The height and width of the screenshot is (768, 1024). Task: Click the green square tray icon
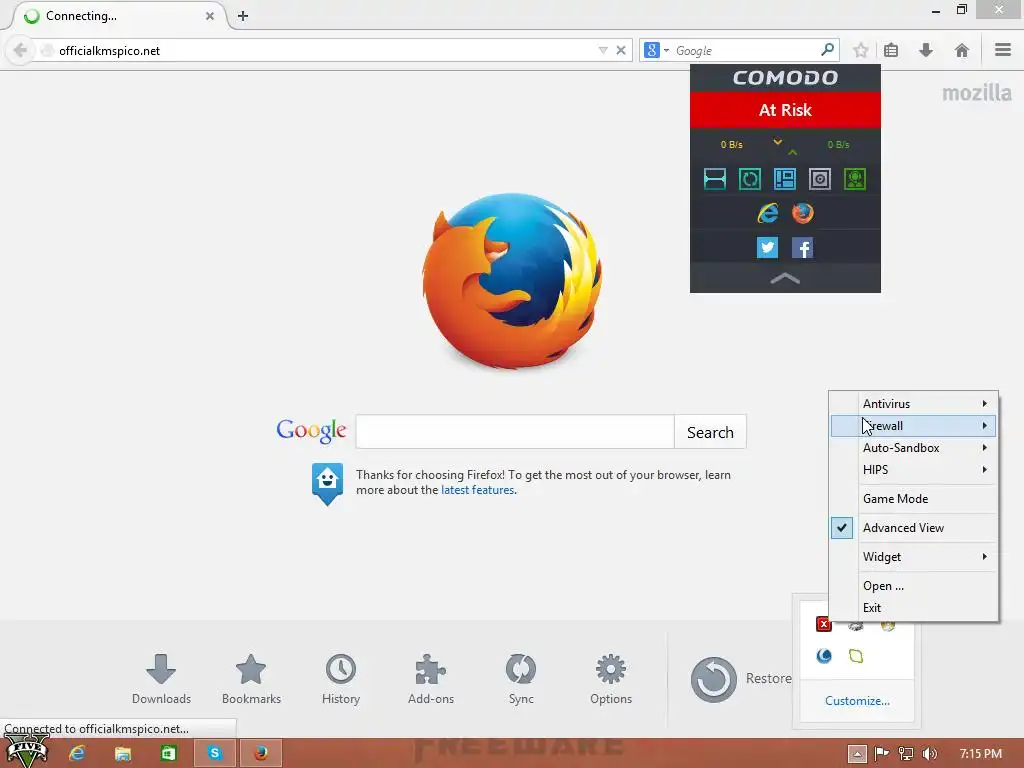856,656
